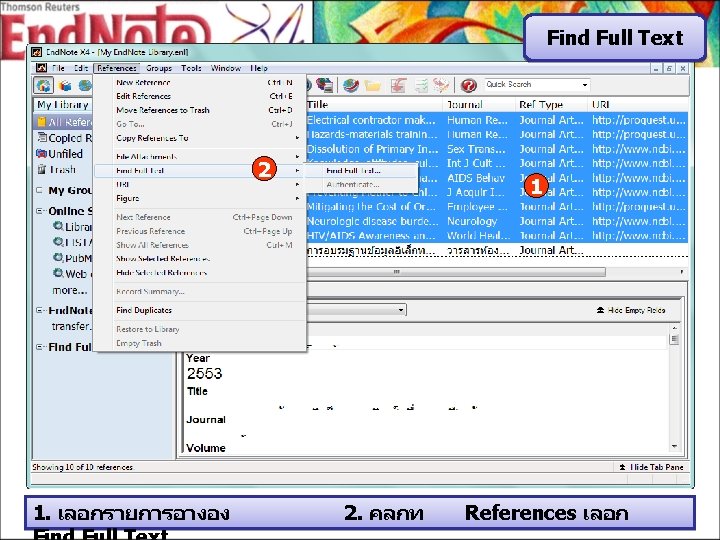This screenshot has width=720, height=540.
Task: Collapse the Online Search section
Action: 39,211
